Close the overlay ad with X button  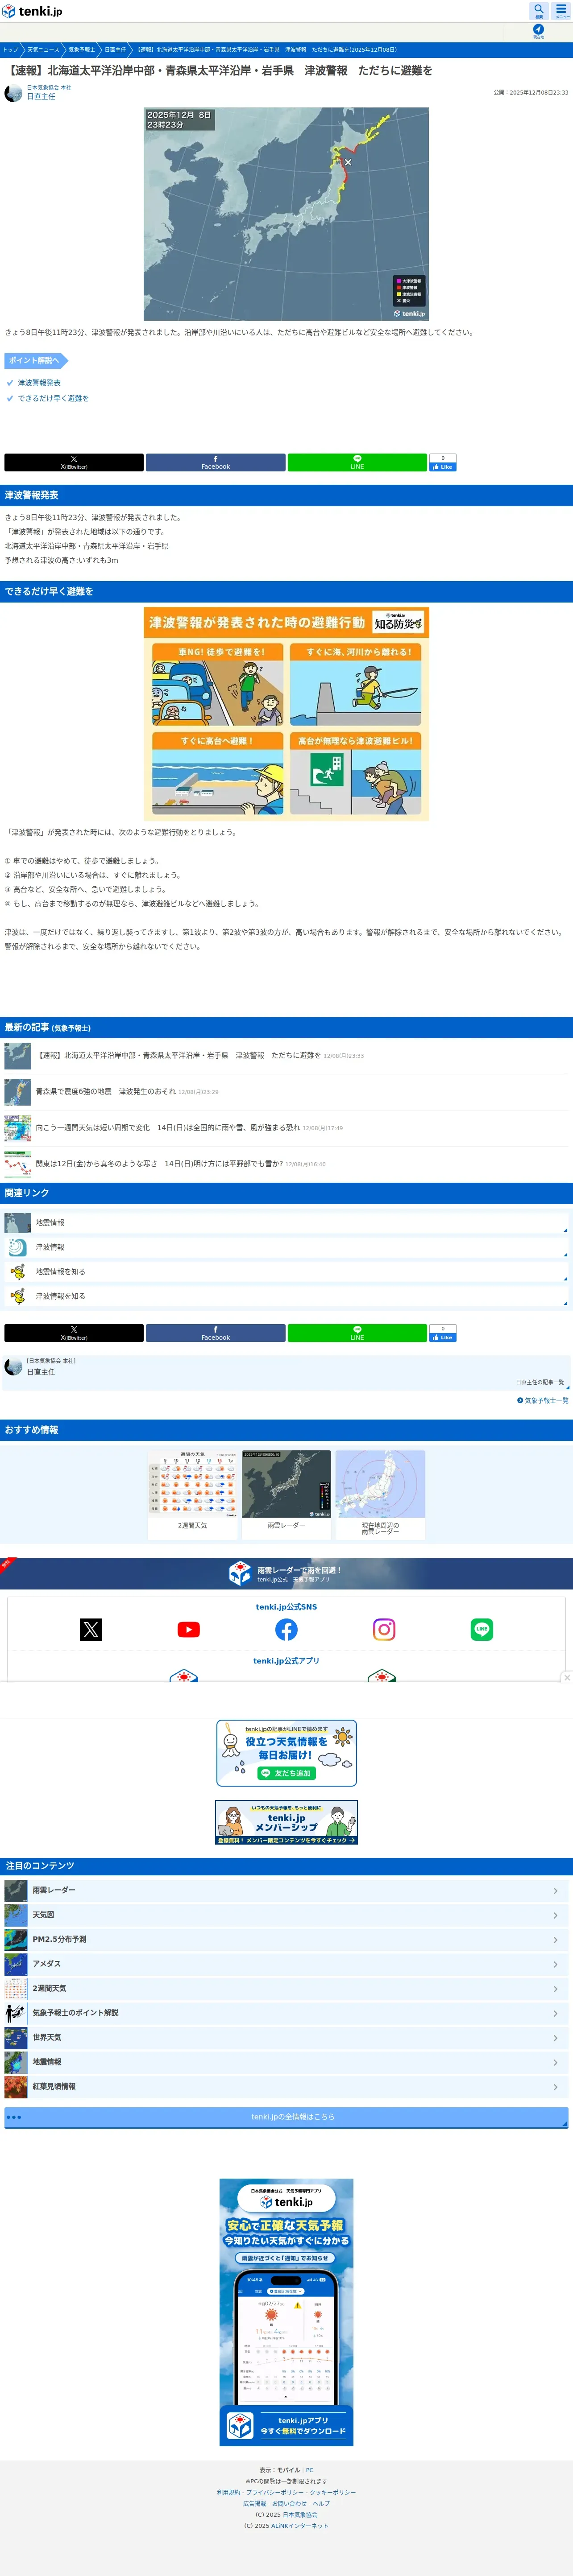(x=567, y=1677)
